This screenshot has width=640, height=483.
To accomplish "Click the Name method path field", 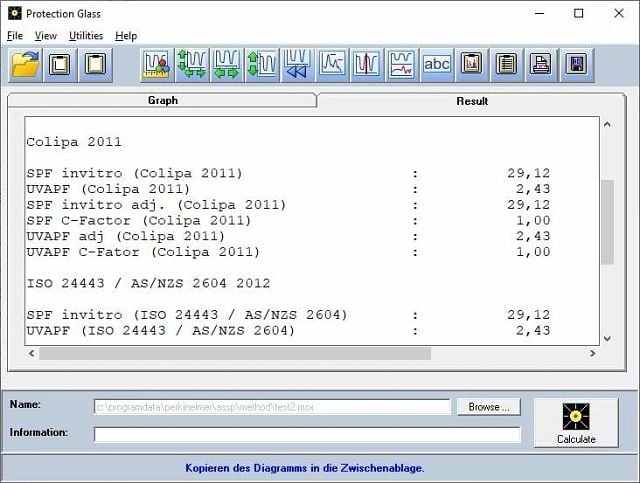I will coord(272,407).
